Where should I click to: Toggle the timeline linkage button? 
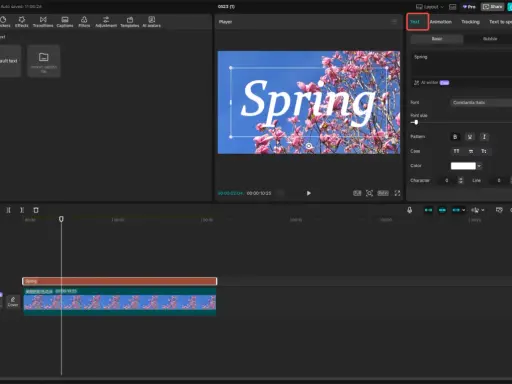pyautogui.click(x=456, y=210)
